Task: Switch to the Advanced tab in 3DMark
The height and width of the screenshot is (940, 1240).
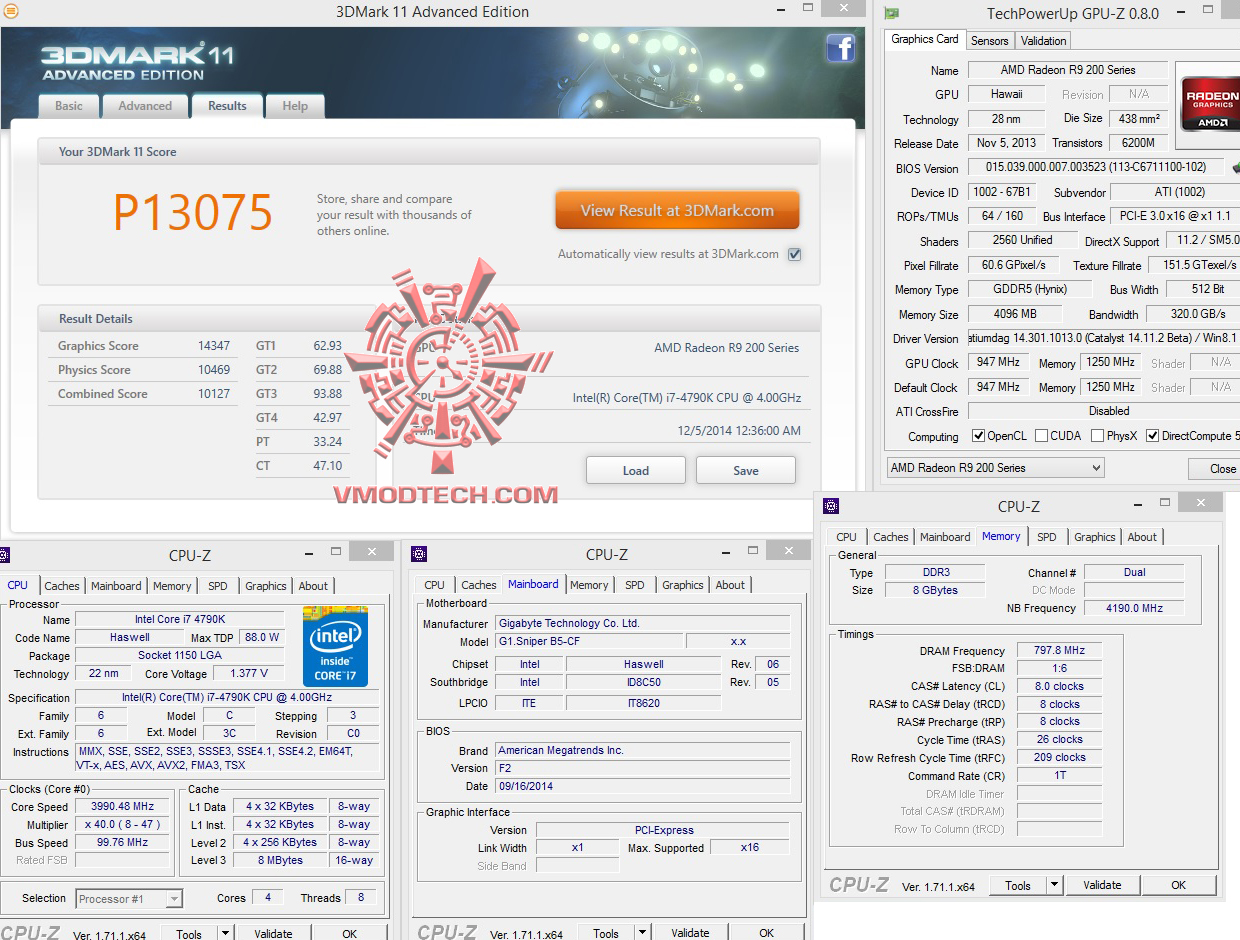Action: point(145,106)
